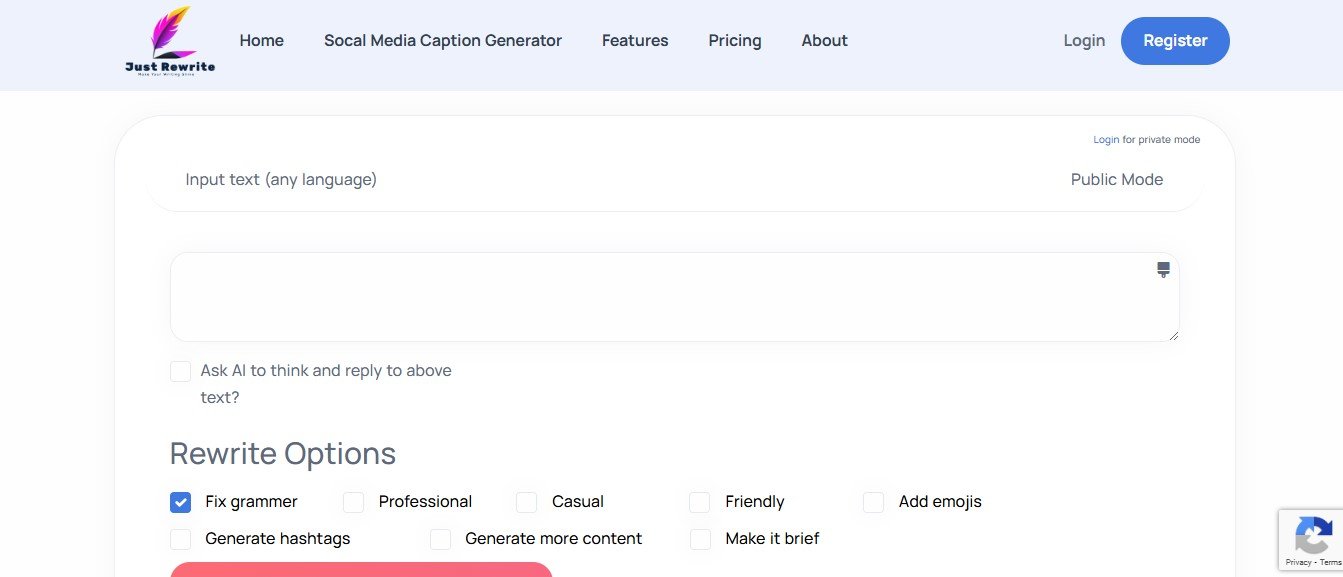Check the Generate hashtags box

point(180,539)
